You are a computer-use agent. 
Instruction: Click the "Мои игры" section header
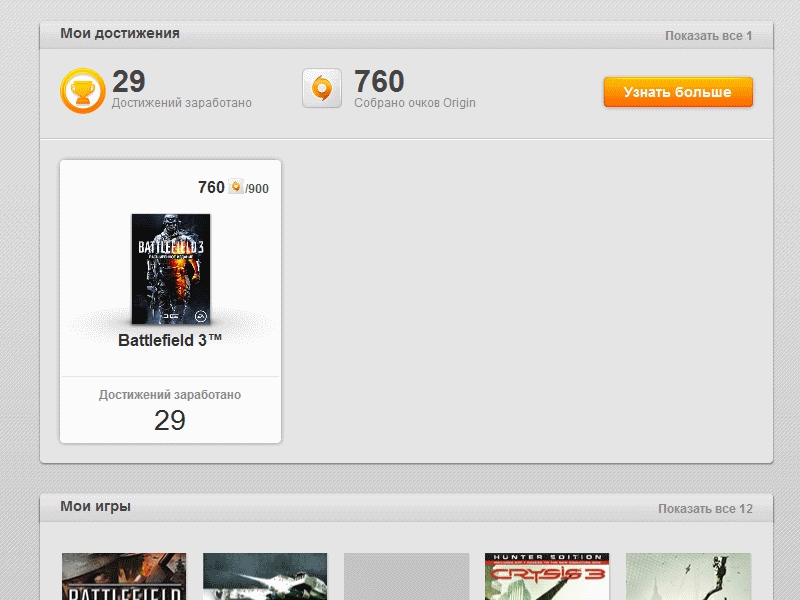click(95, 506)
